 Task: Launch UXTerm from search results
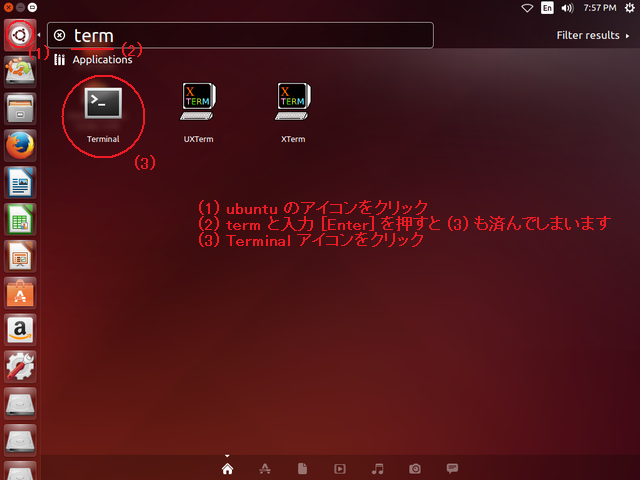(198, 113)
